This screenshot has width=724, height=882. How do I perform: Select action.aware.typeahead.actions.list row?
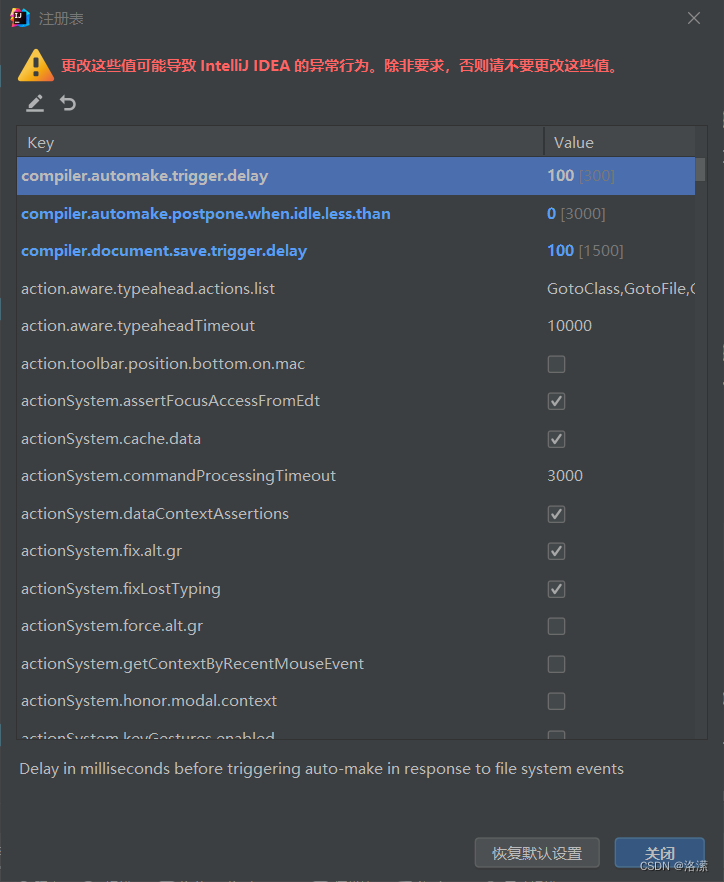point(356,289)
